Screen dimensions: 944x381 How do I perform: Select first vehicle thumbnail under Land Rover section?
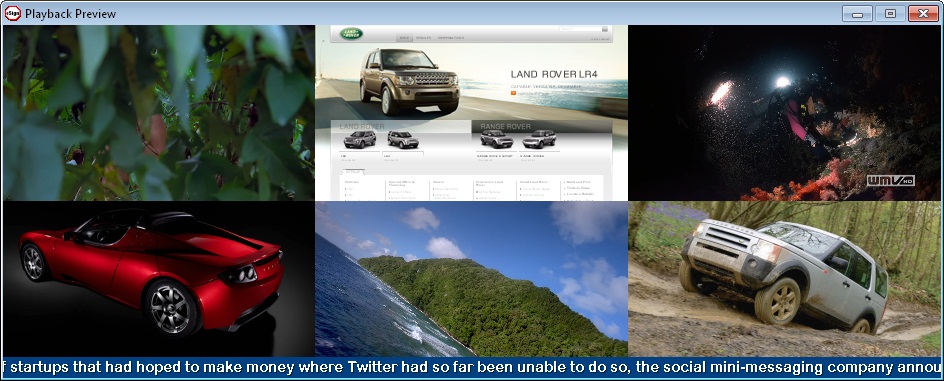359,140
